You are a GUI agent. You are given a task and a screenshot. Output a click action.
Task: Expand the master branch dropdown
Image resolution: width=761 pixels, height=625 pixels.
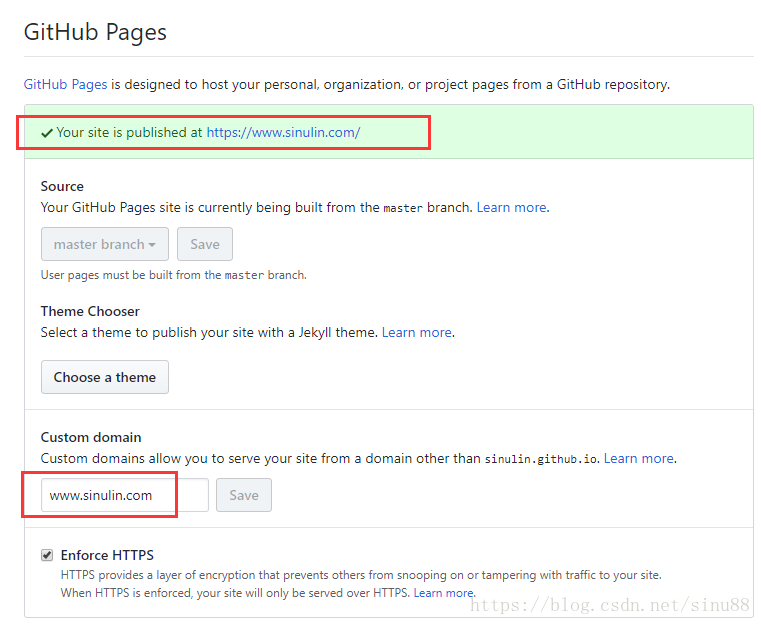[x=105, y=244]
